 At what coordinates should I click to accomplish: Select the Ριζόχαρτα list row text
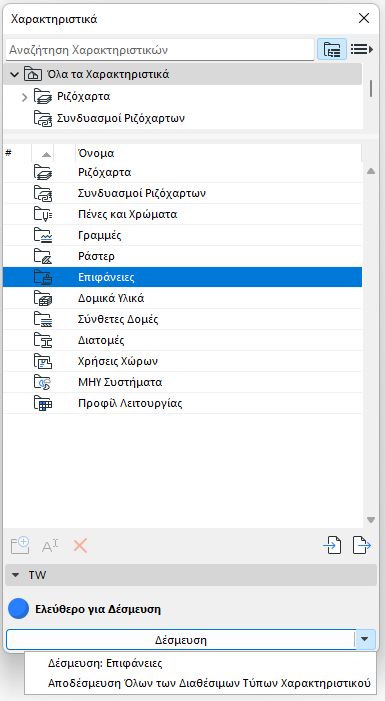point(104,172)
